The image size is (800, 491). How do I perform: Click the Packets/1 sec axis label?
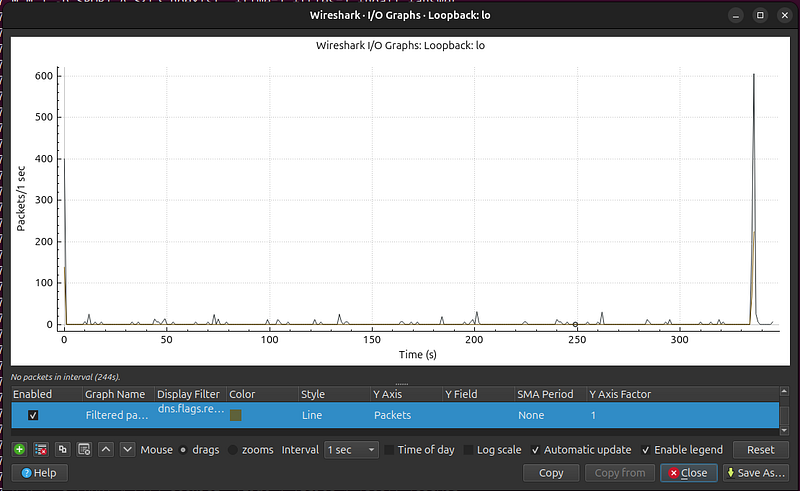pos(21,199)
